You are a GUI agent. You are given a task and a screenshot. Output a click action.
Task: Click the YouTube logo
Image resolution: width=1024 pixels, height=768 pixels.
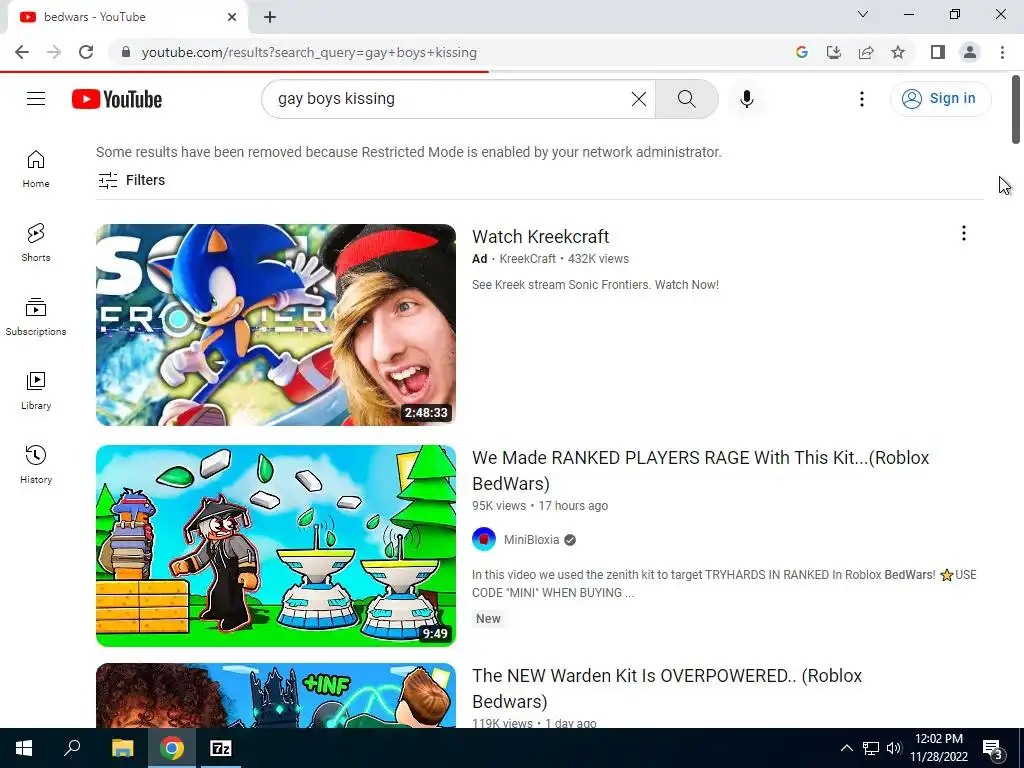[117, 99]
